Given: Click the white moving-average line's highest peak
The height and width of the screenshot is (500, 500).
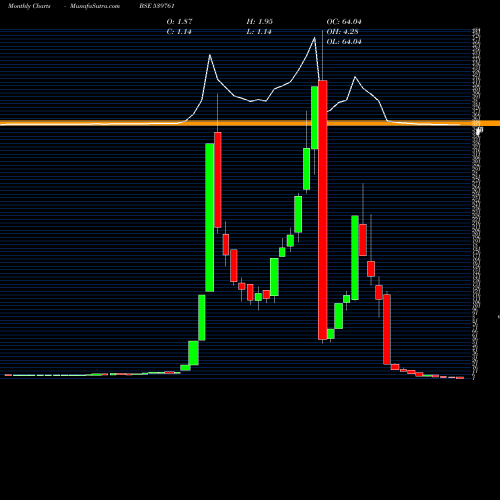Looking at the screenshot, I should [x=314, y=38].
